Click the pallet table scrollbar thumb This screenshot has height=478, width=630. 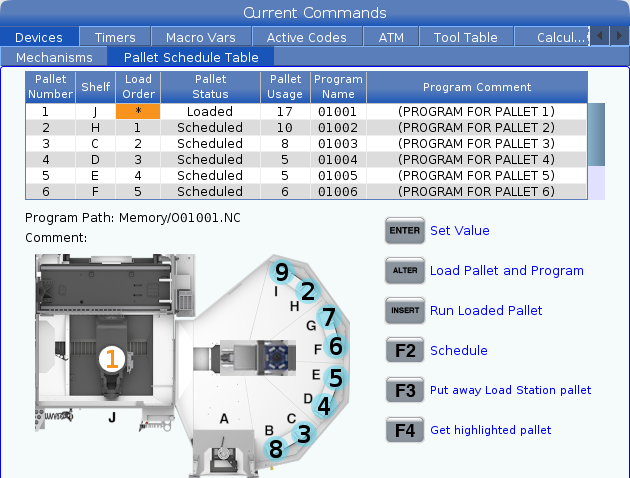(596, 135)
